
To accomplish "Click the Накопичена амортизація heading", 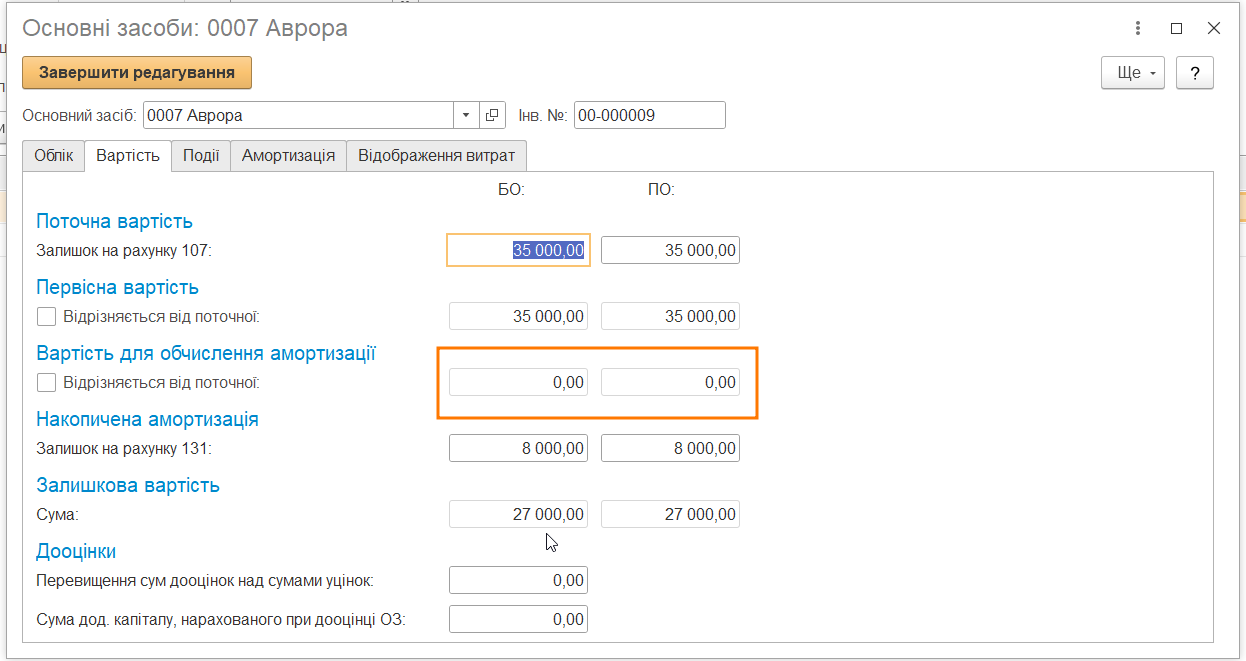I will (x=147, y=419).
